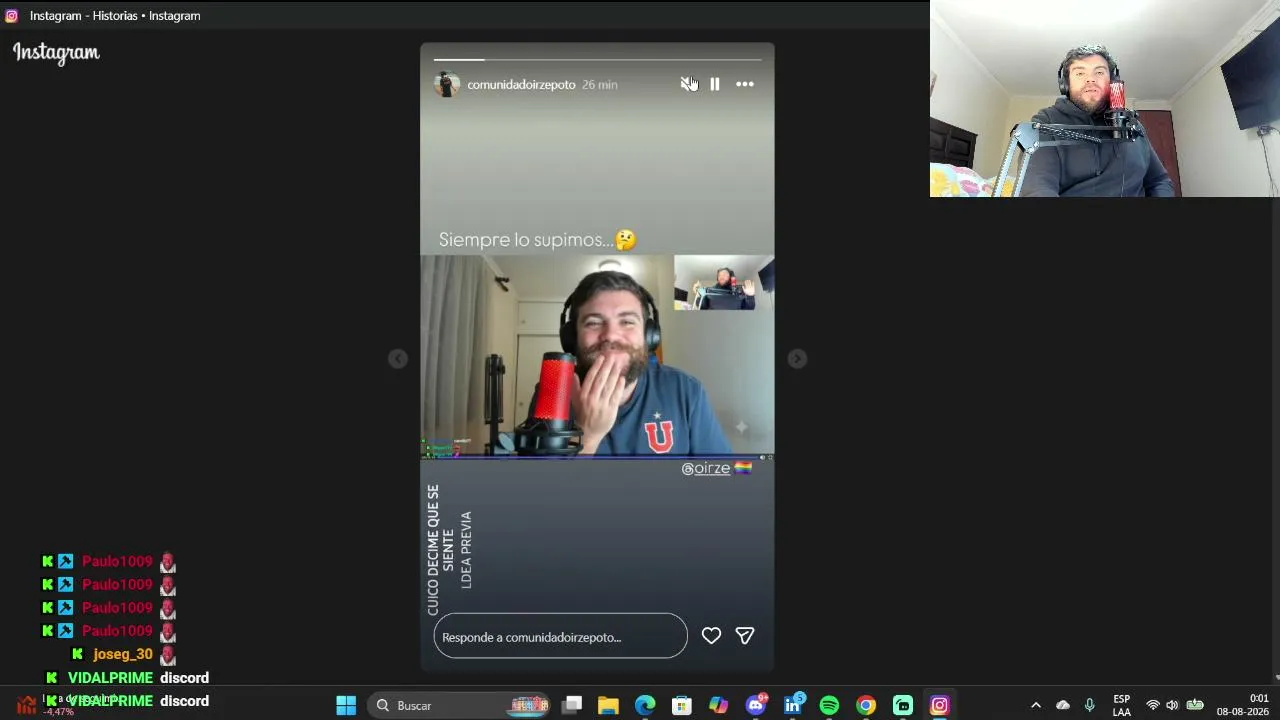Unmute the story audio

pyautogui.click(x=687, y=84)
